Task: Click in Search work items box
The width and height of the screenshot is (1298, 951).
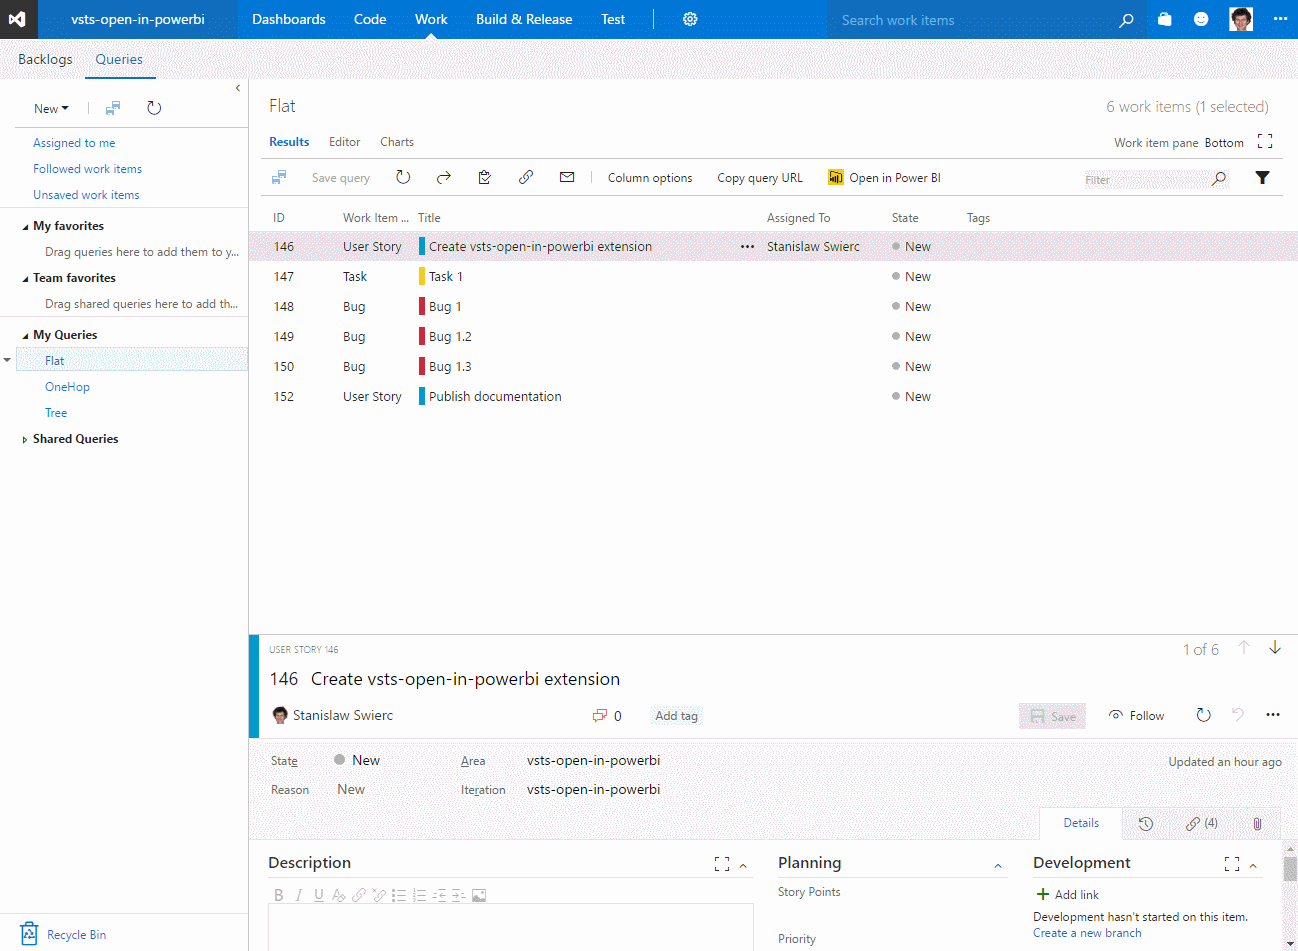Action: point(970,20)
